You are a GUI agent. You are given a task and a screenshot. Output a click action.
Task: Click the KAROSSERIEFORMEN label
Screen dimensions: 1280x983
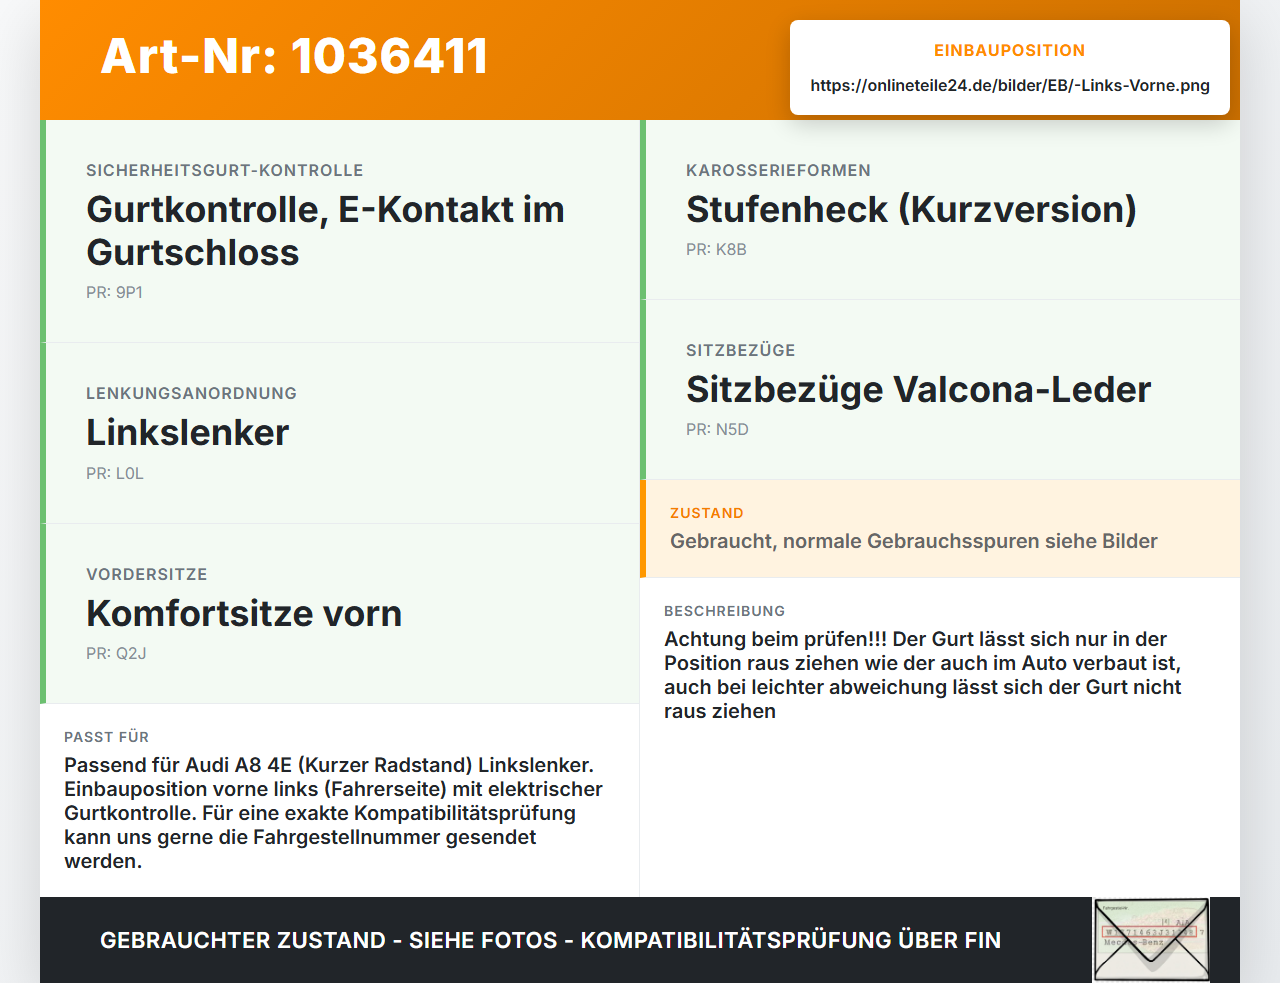pyautogui.click(x=778, y=171)
